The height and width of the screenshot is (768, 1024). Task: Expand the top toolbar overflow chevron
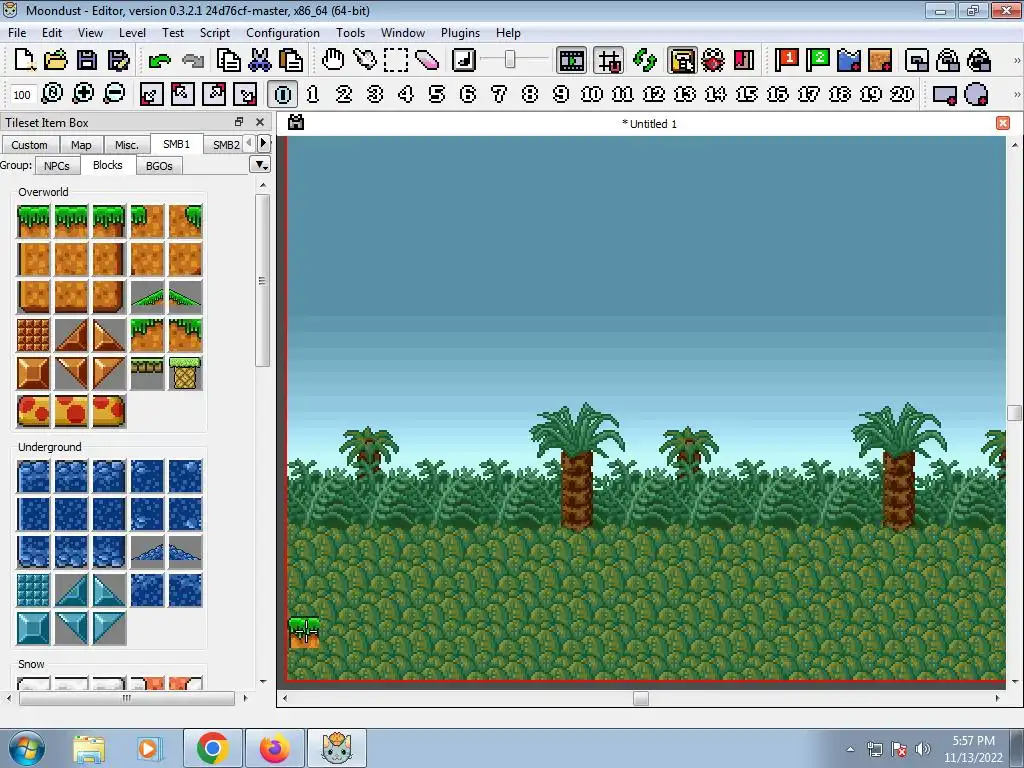click(x=1016, y=60)
